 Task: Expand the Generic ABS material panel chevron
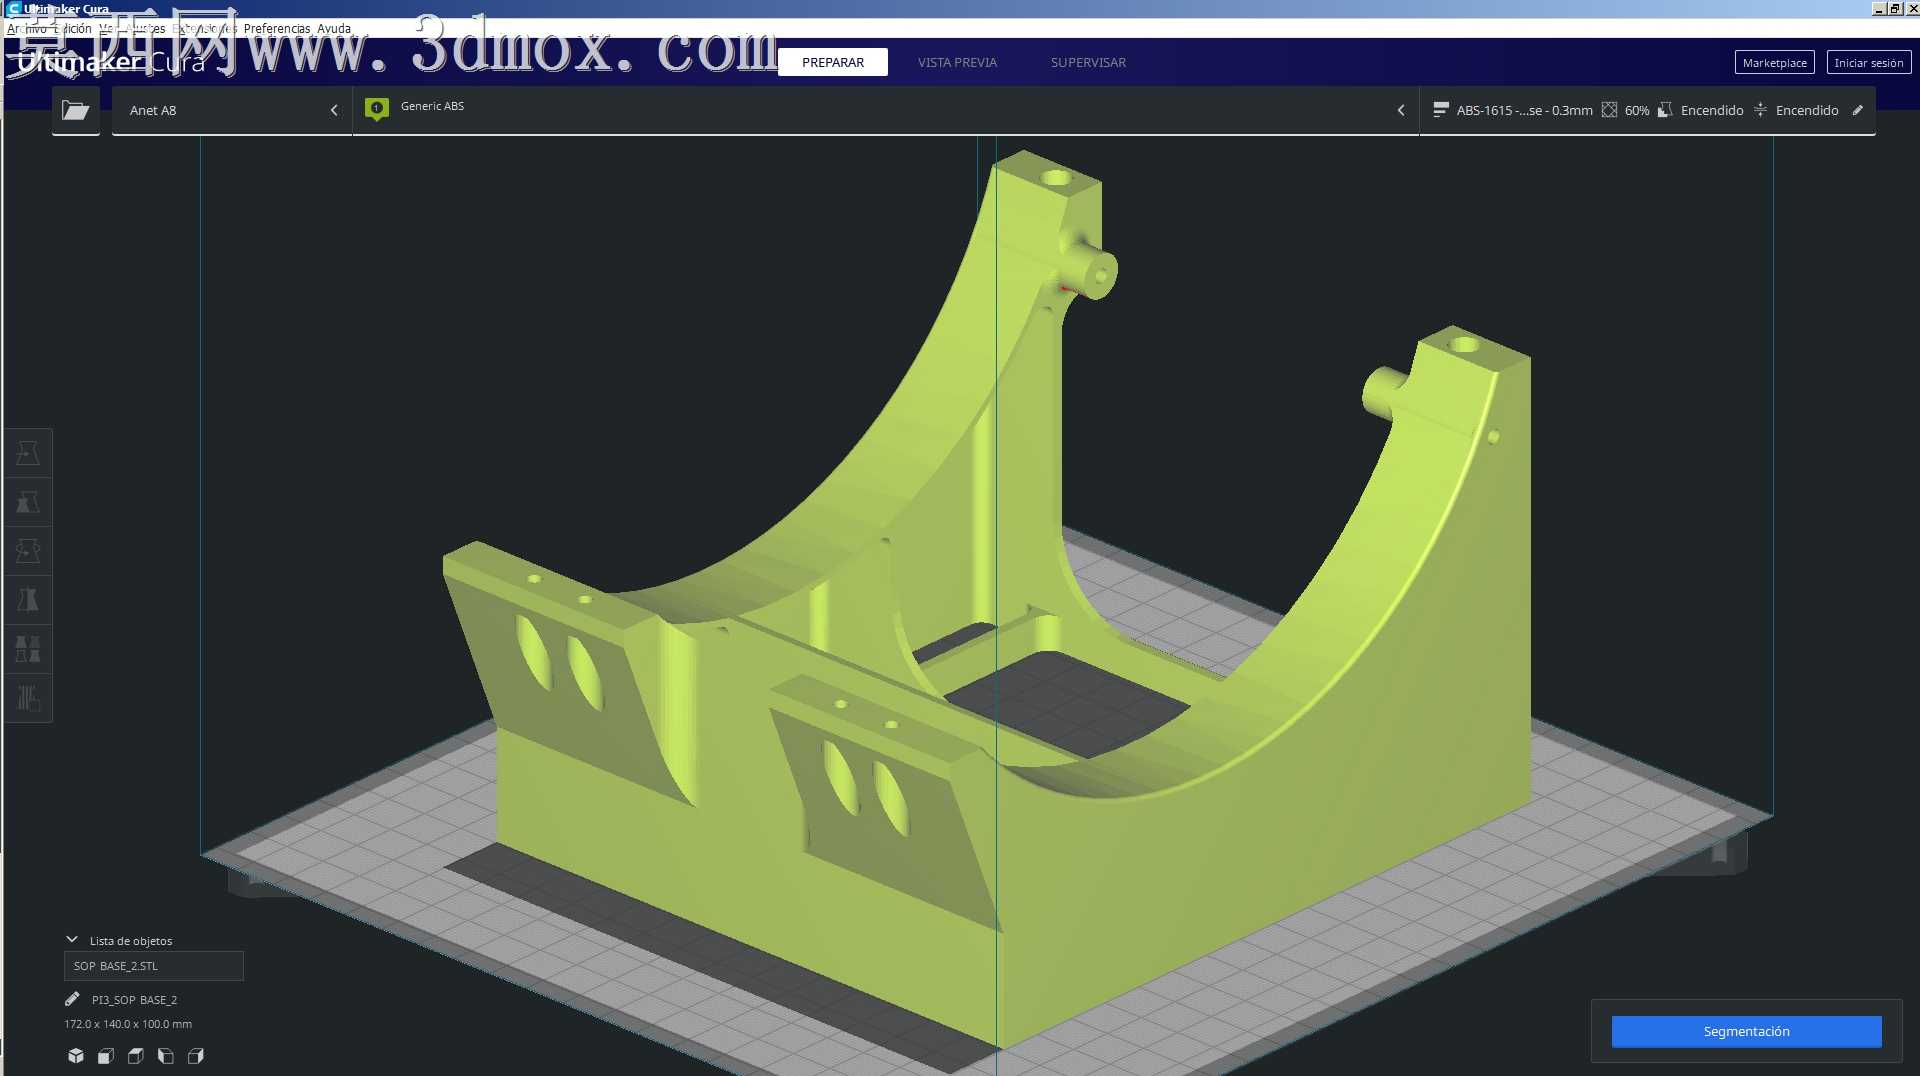pos(1401,110)
